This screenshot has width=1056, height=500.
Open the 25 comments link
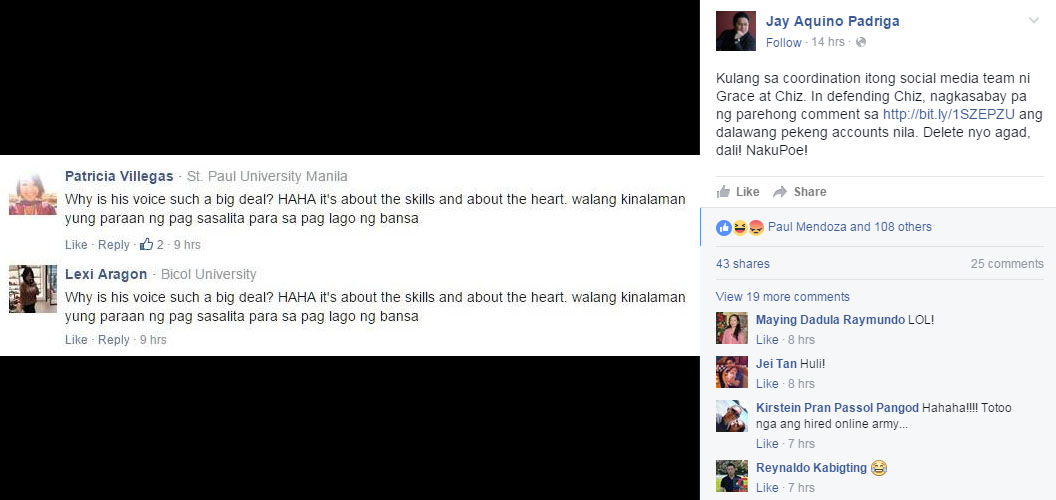1007,263
